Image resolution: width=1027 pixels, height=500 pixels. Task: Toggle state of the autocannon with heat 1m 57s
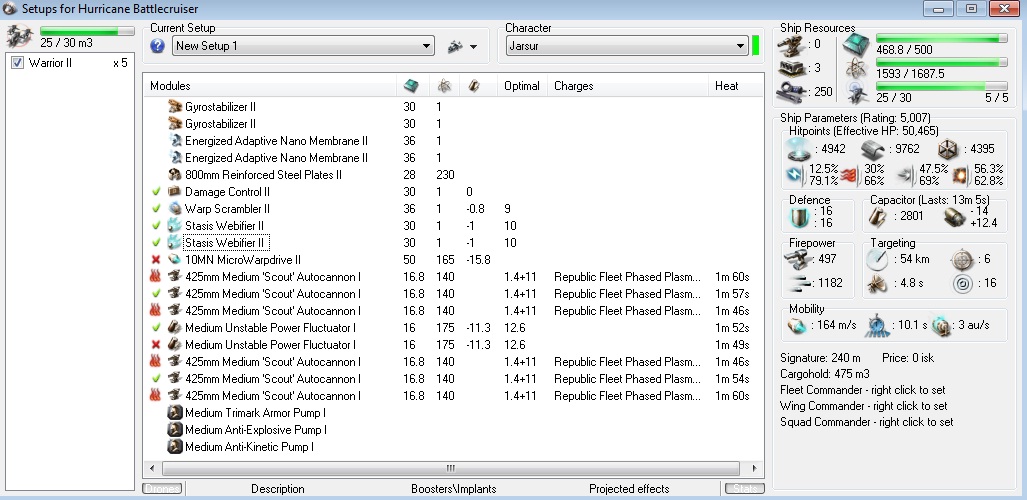pos(156,294)
